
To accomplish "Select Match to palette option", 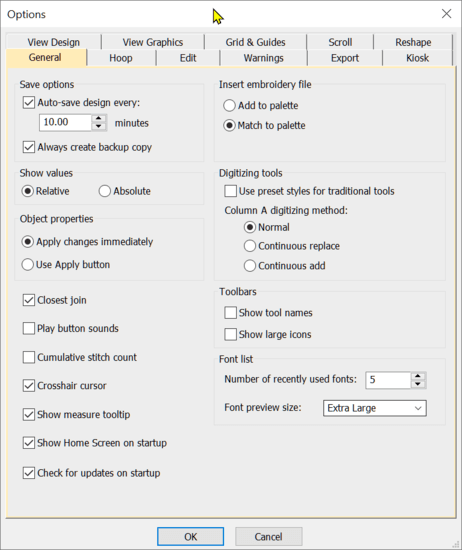I will [x=229, y=126].
